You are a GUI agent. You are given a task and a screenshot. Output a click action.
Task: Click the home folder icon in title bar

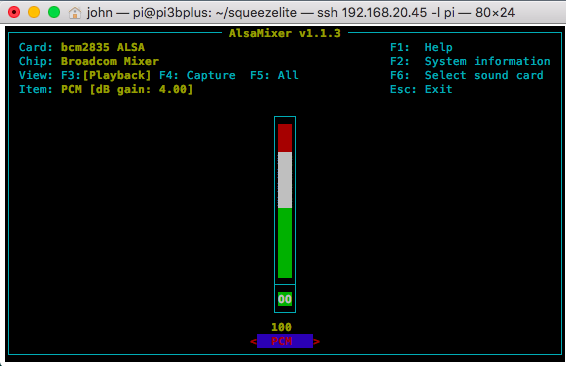75,13
